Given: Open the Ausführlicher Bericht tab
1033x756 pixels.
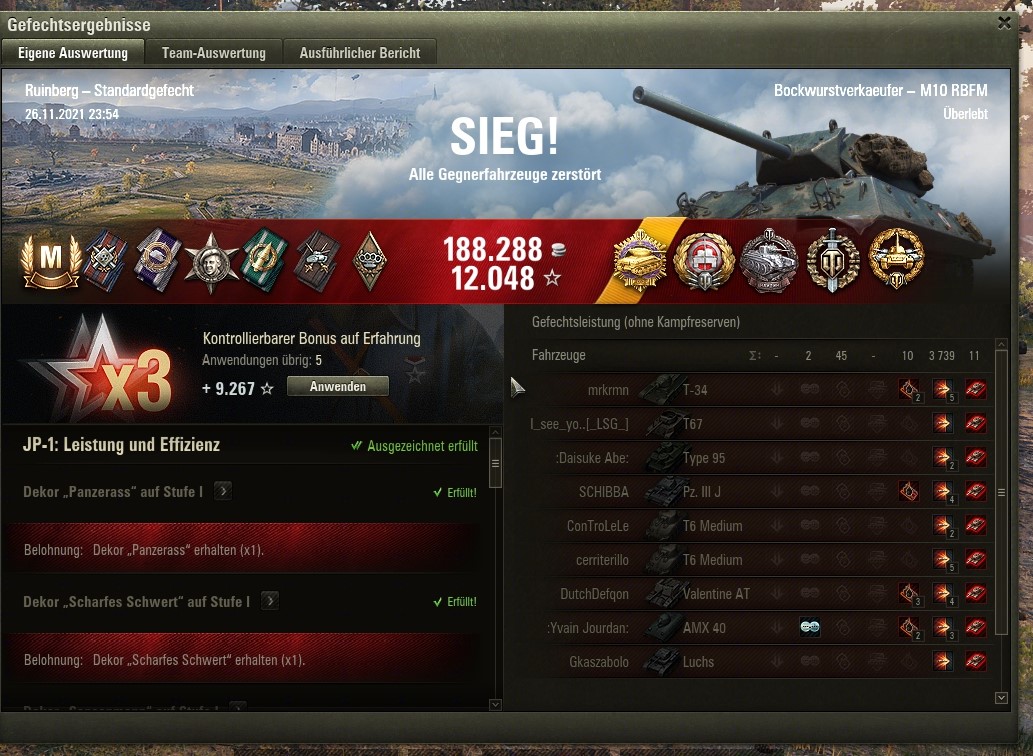Looking at the screenshot, I should (x=360, y=53).
